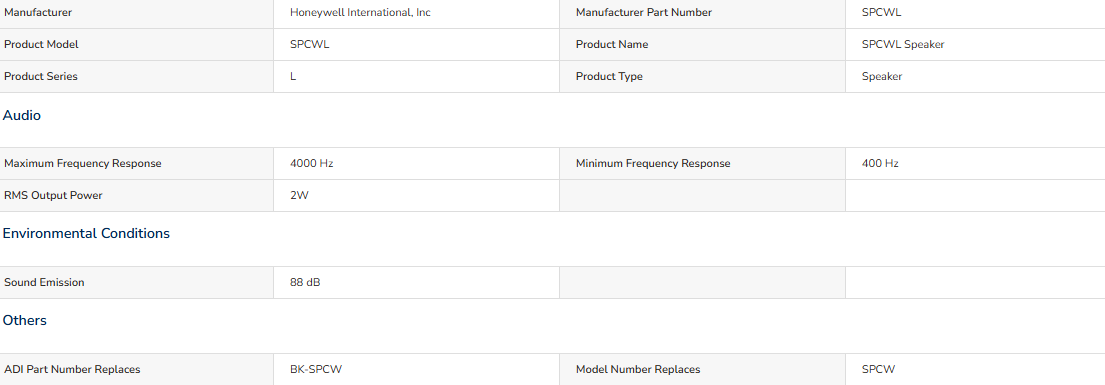Click the SPCWL Speaker product name value

click(903, 44)
